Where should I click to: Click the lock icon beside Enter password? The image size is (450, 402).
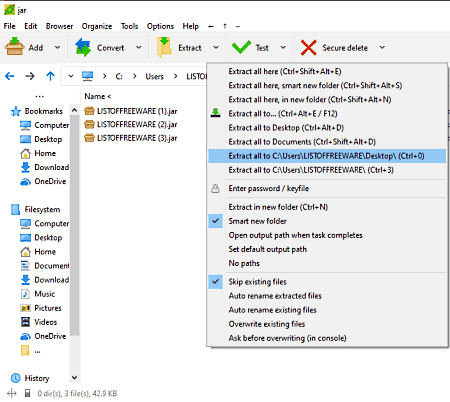point(216,189)
